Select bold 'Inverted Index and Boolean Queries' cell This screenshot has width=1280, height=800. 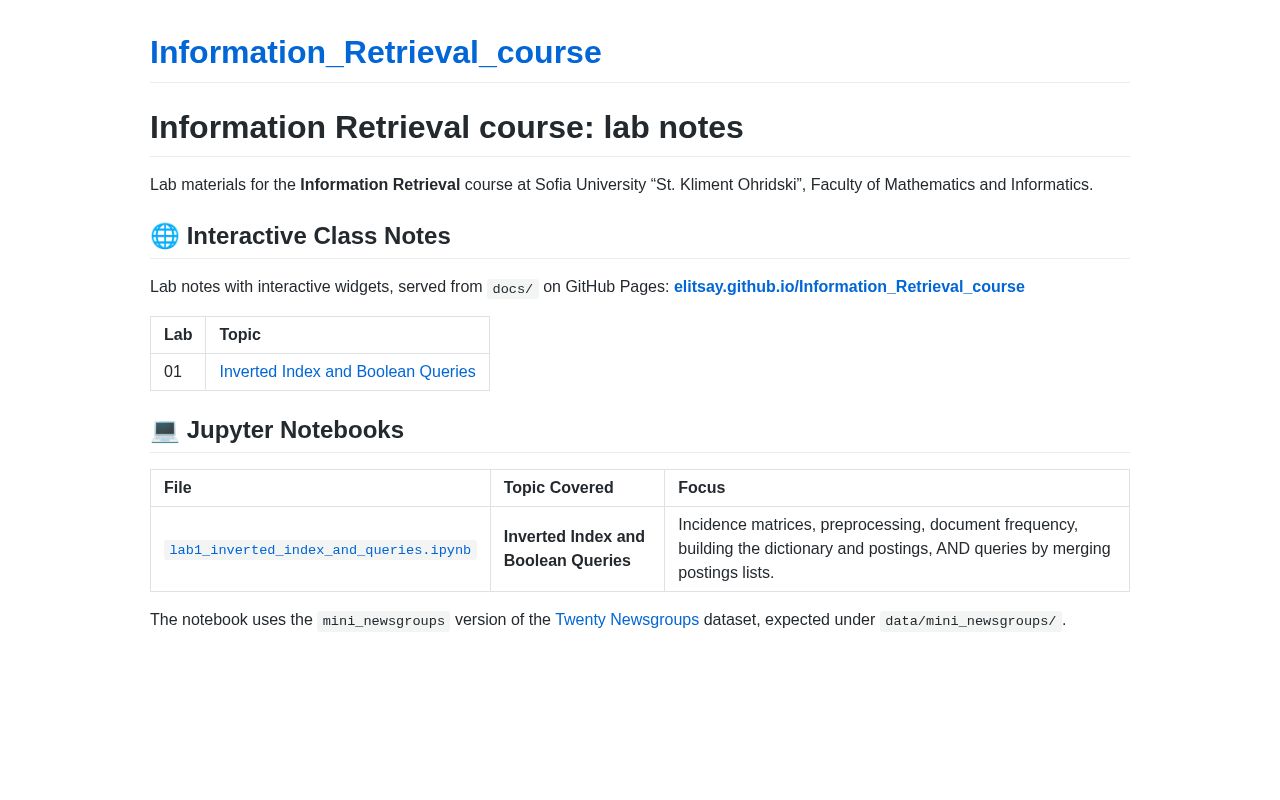click(x=577, y=549)
